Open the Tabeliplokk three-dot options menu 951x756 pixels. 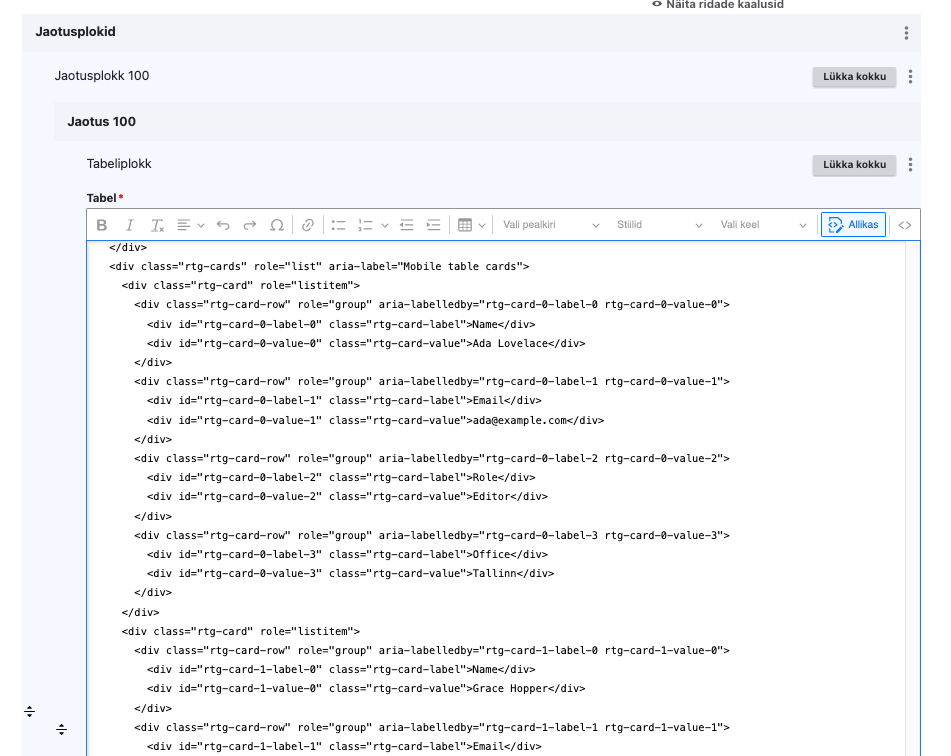tap(910, 165)
